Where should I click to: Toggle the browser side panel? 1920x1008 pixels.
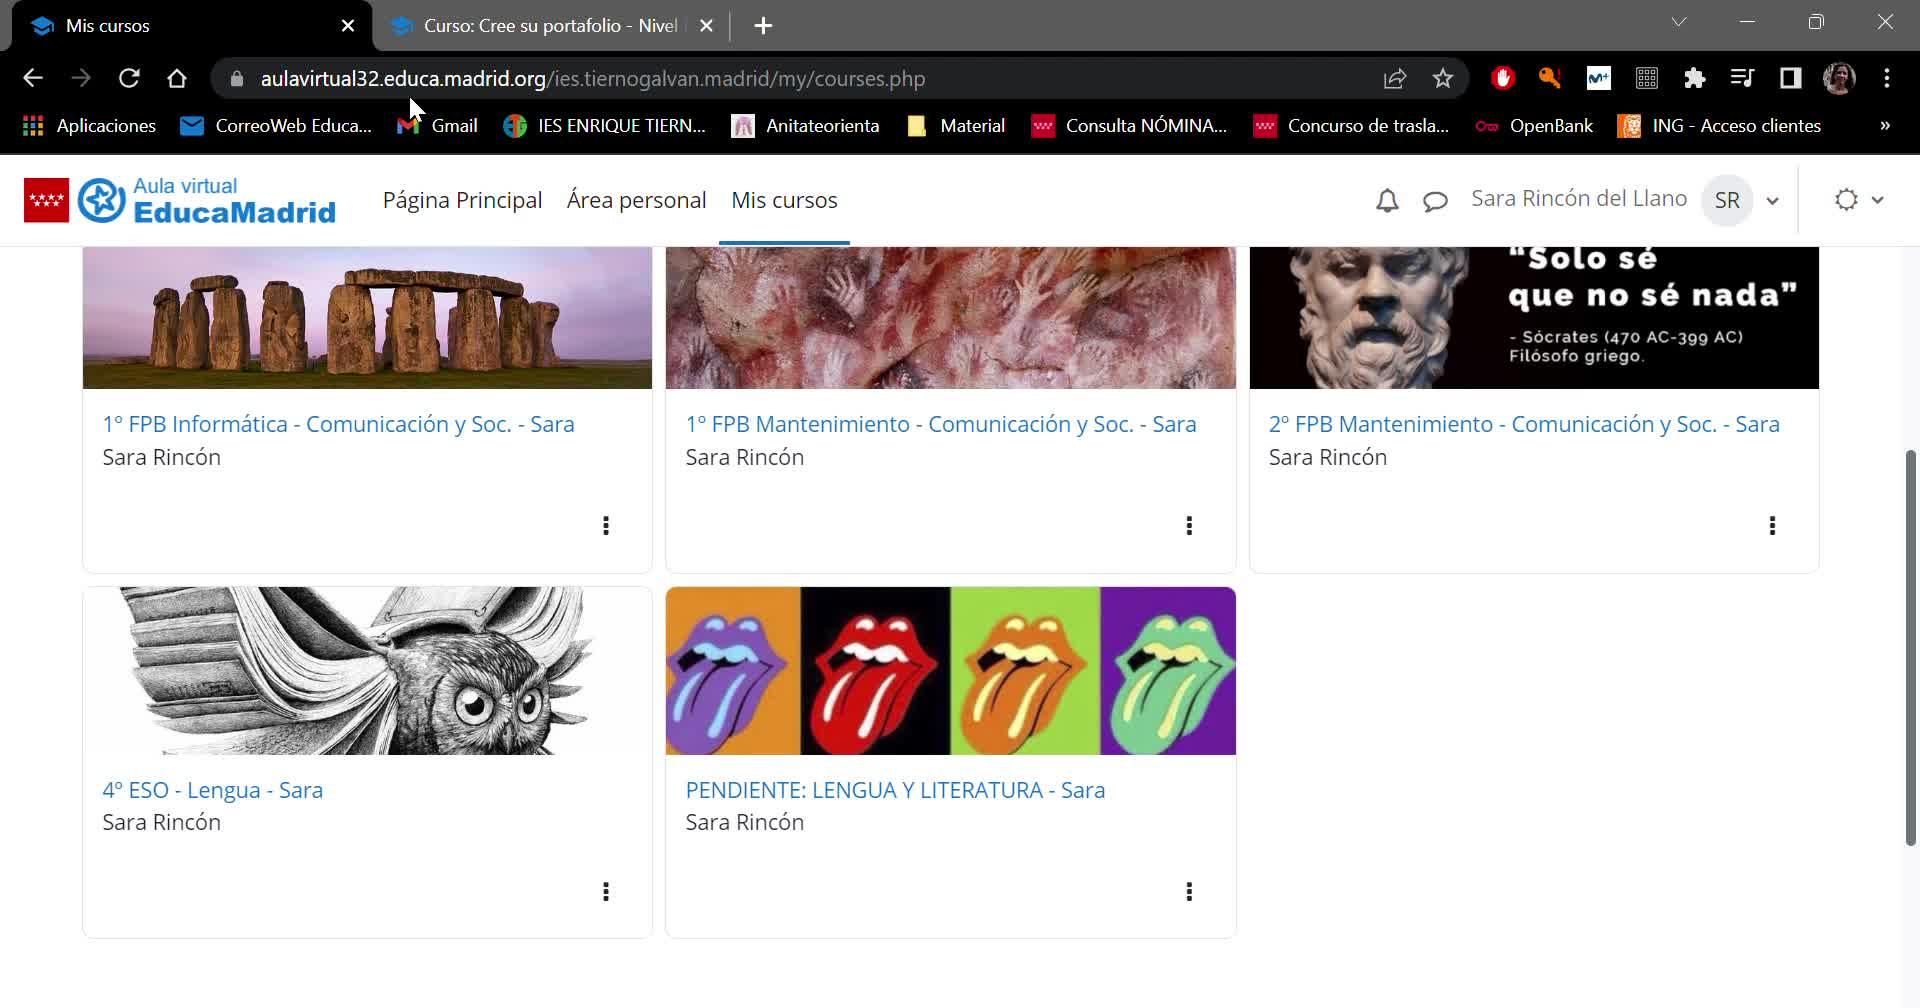click(x=1790, y=78)
